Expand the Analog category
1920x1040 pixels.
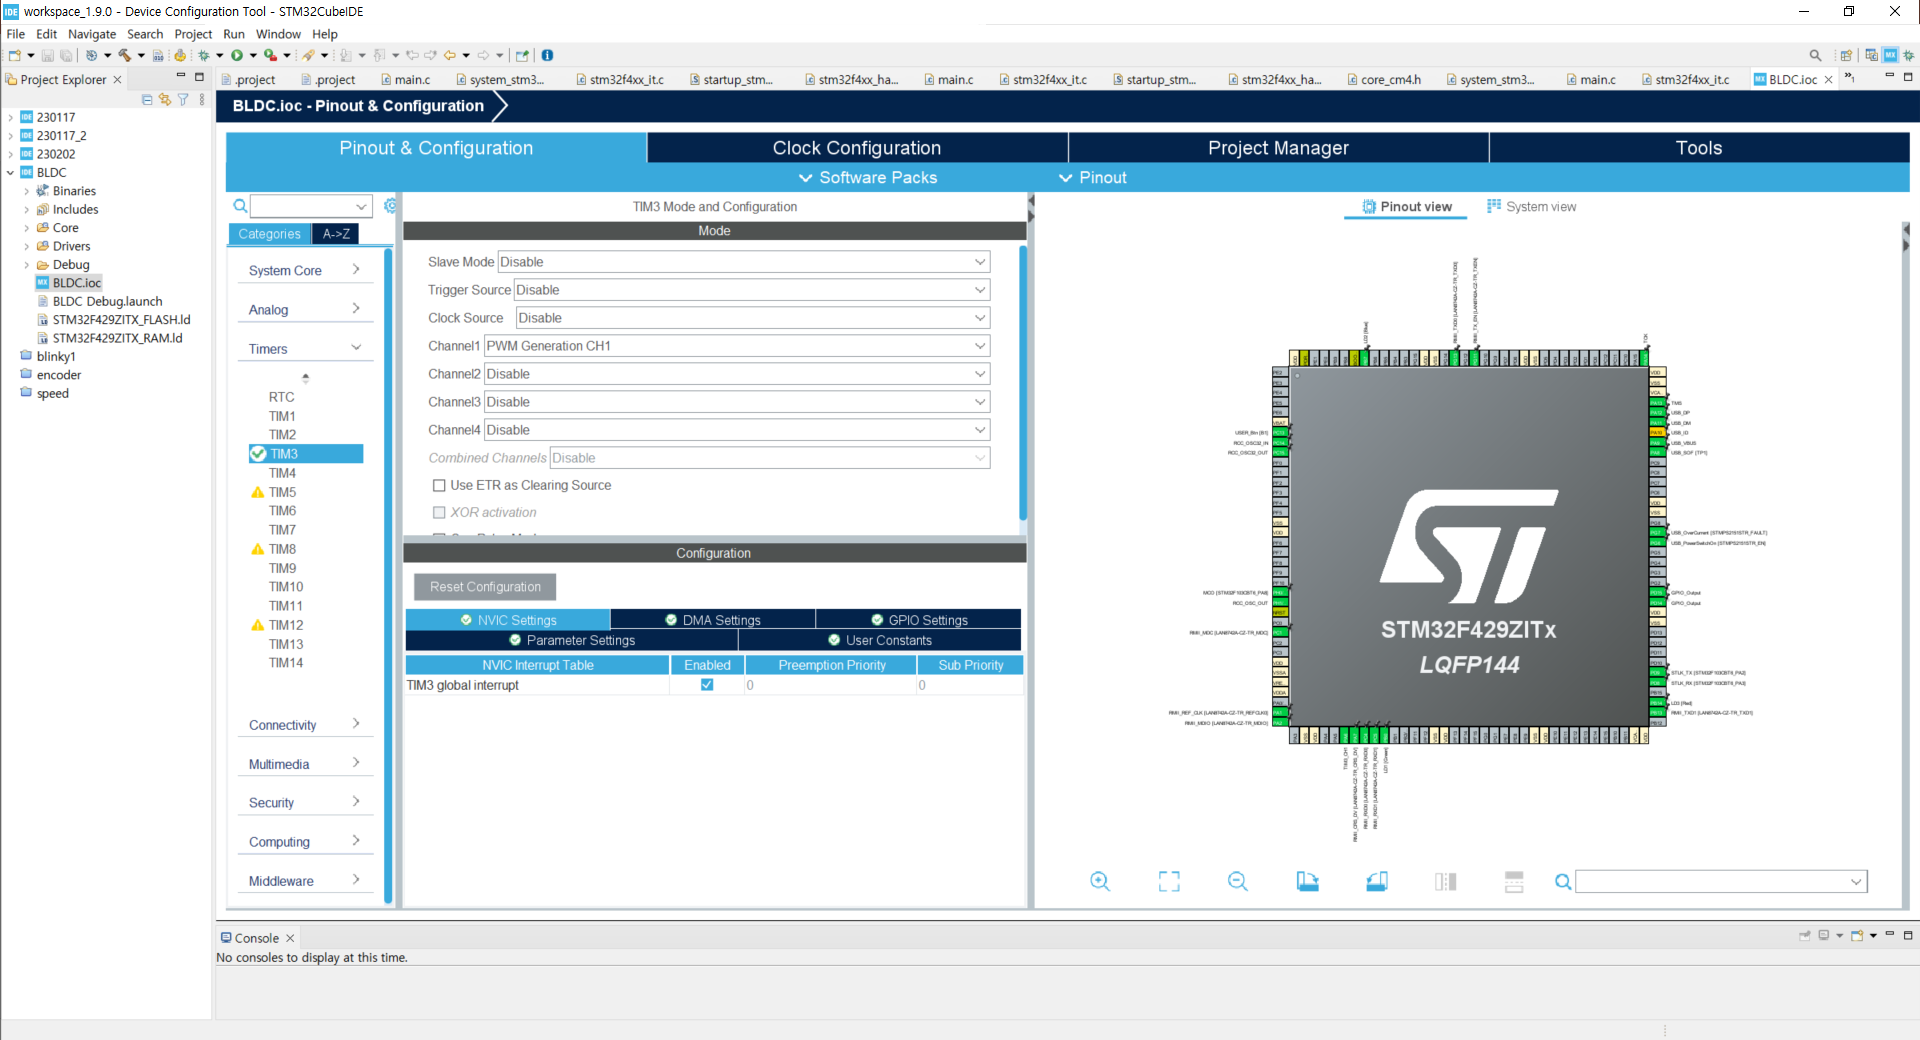tap(305, 310)
